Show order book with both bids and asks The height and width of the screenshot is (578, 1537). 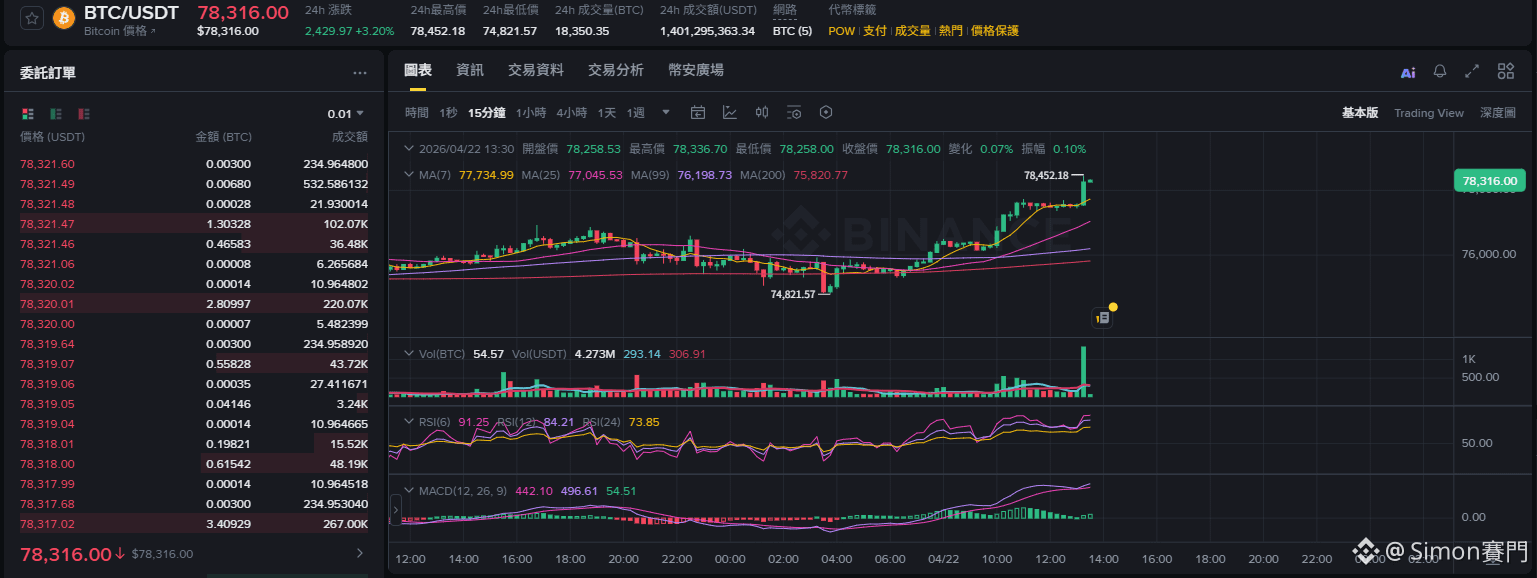28,114
